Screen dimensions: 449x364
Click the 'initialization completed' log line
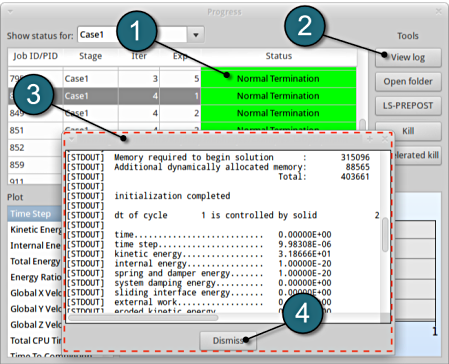click(172, 196)
